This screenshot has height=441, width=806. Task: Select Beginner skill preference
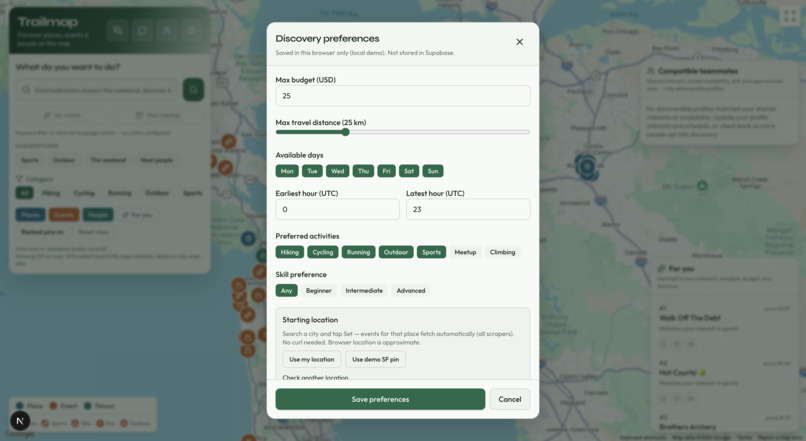pos(319,290)
